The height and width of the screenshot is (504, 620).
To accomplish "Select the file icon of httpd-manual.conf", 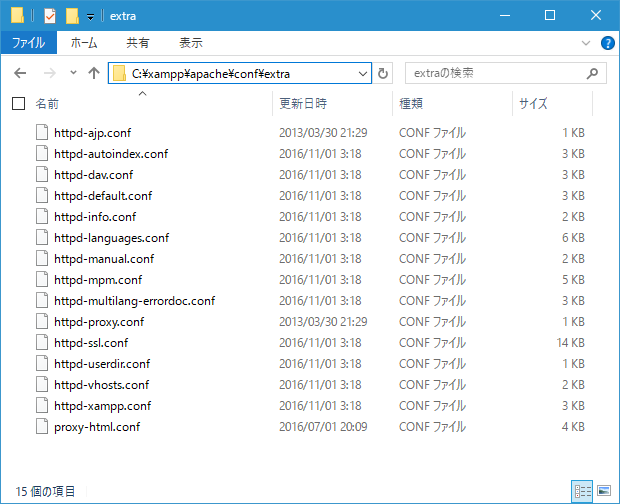I will pos(42,259).
